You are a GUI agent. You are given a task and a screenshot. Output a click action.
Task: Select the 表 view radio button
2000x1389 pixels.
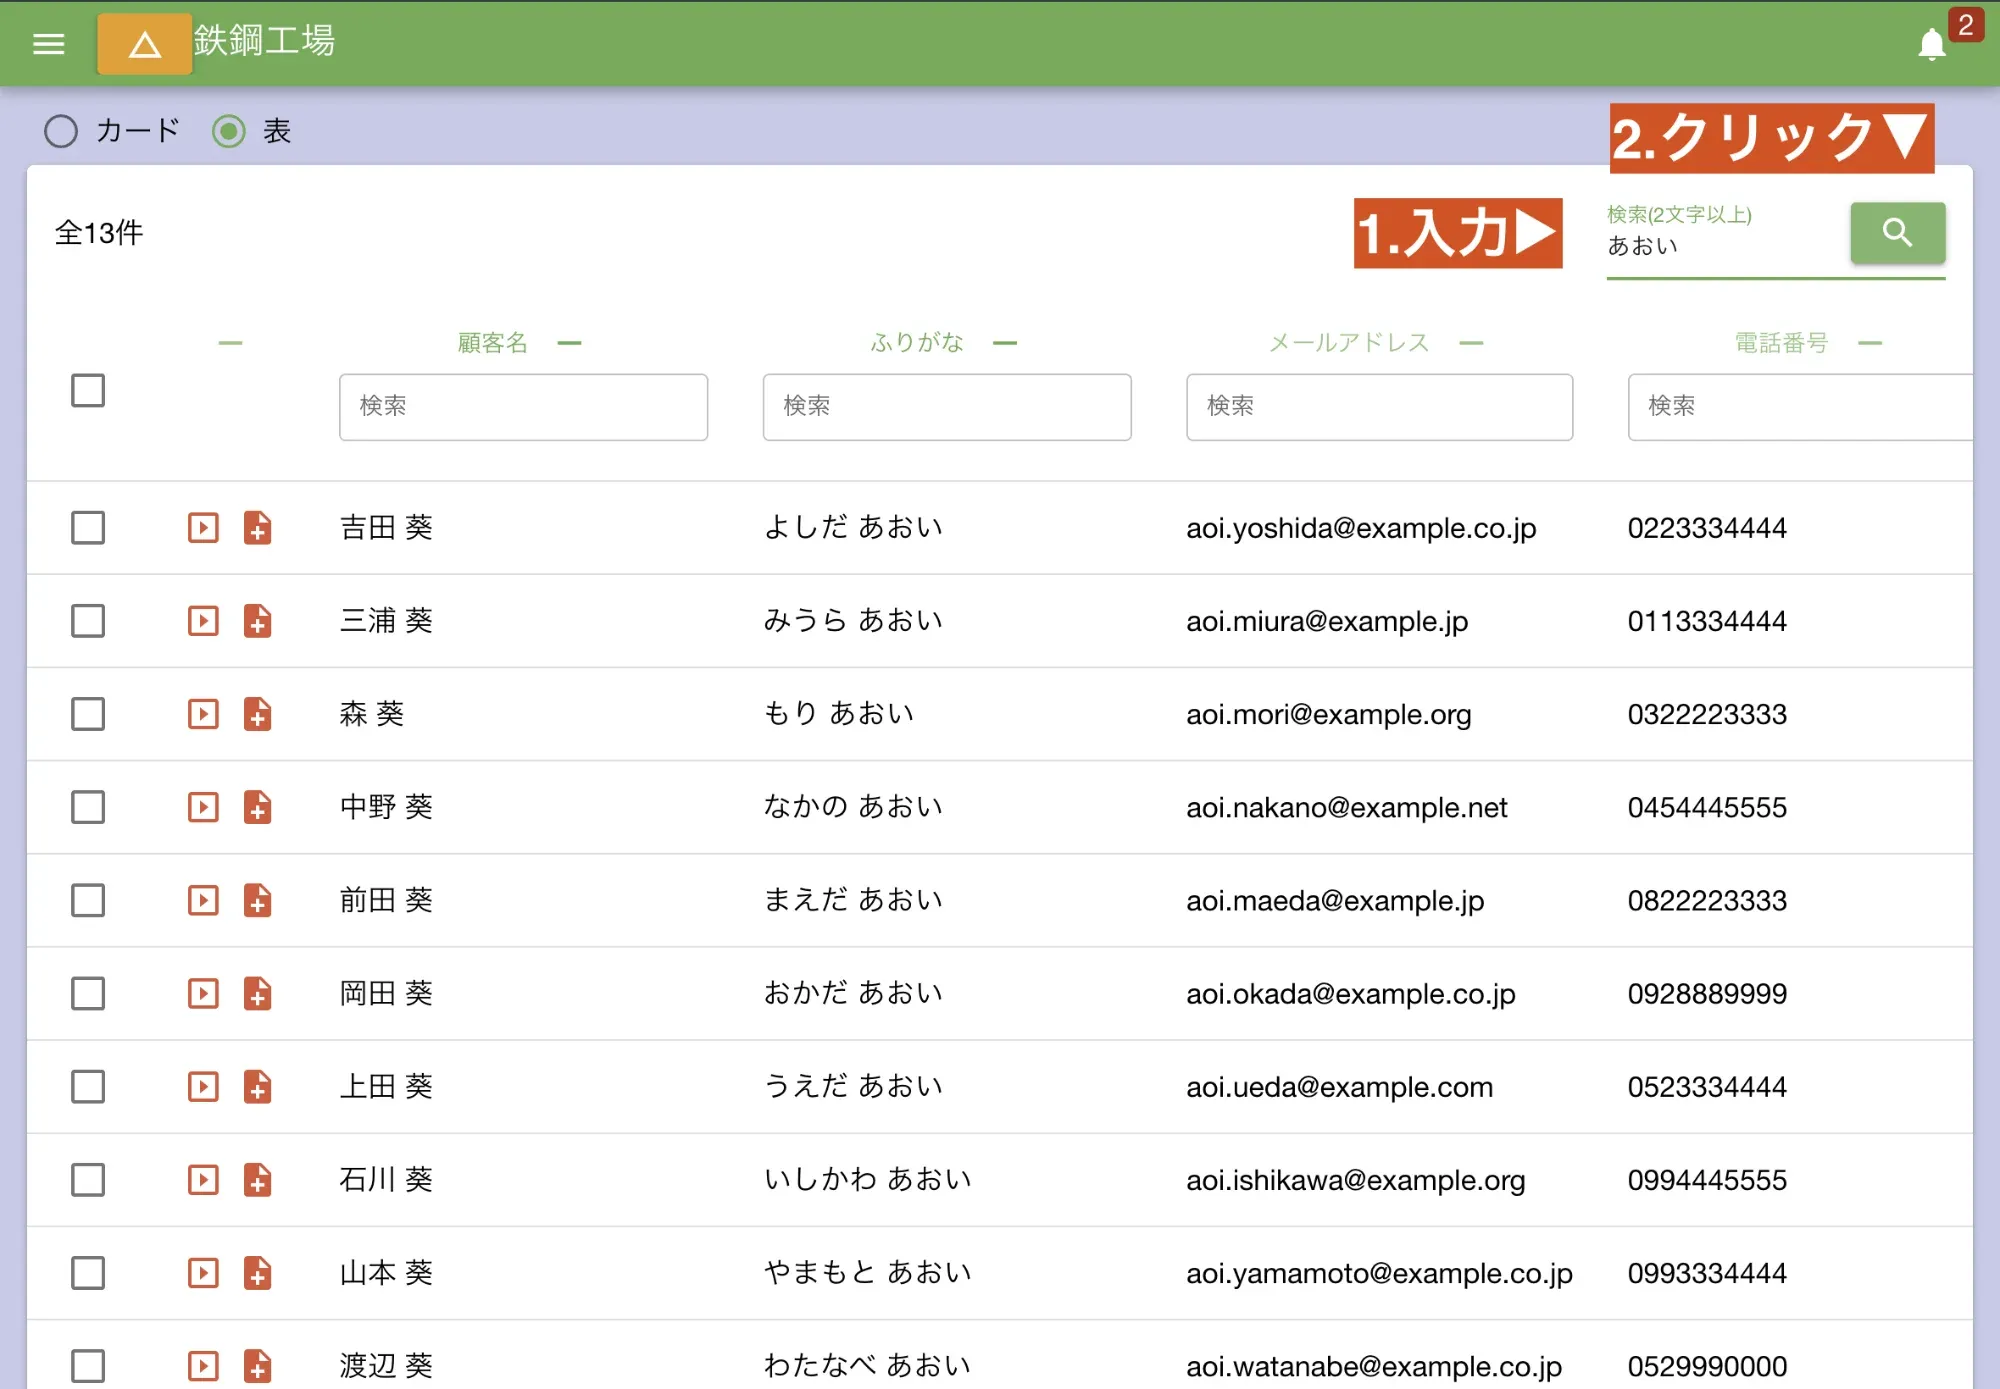[229, 131]
